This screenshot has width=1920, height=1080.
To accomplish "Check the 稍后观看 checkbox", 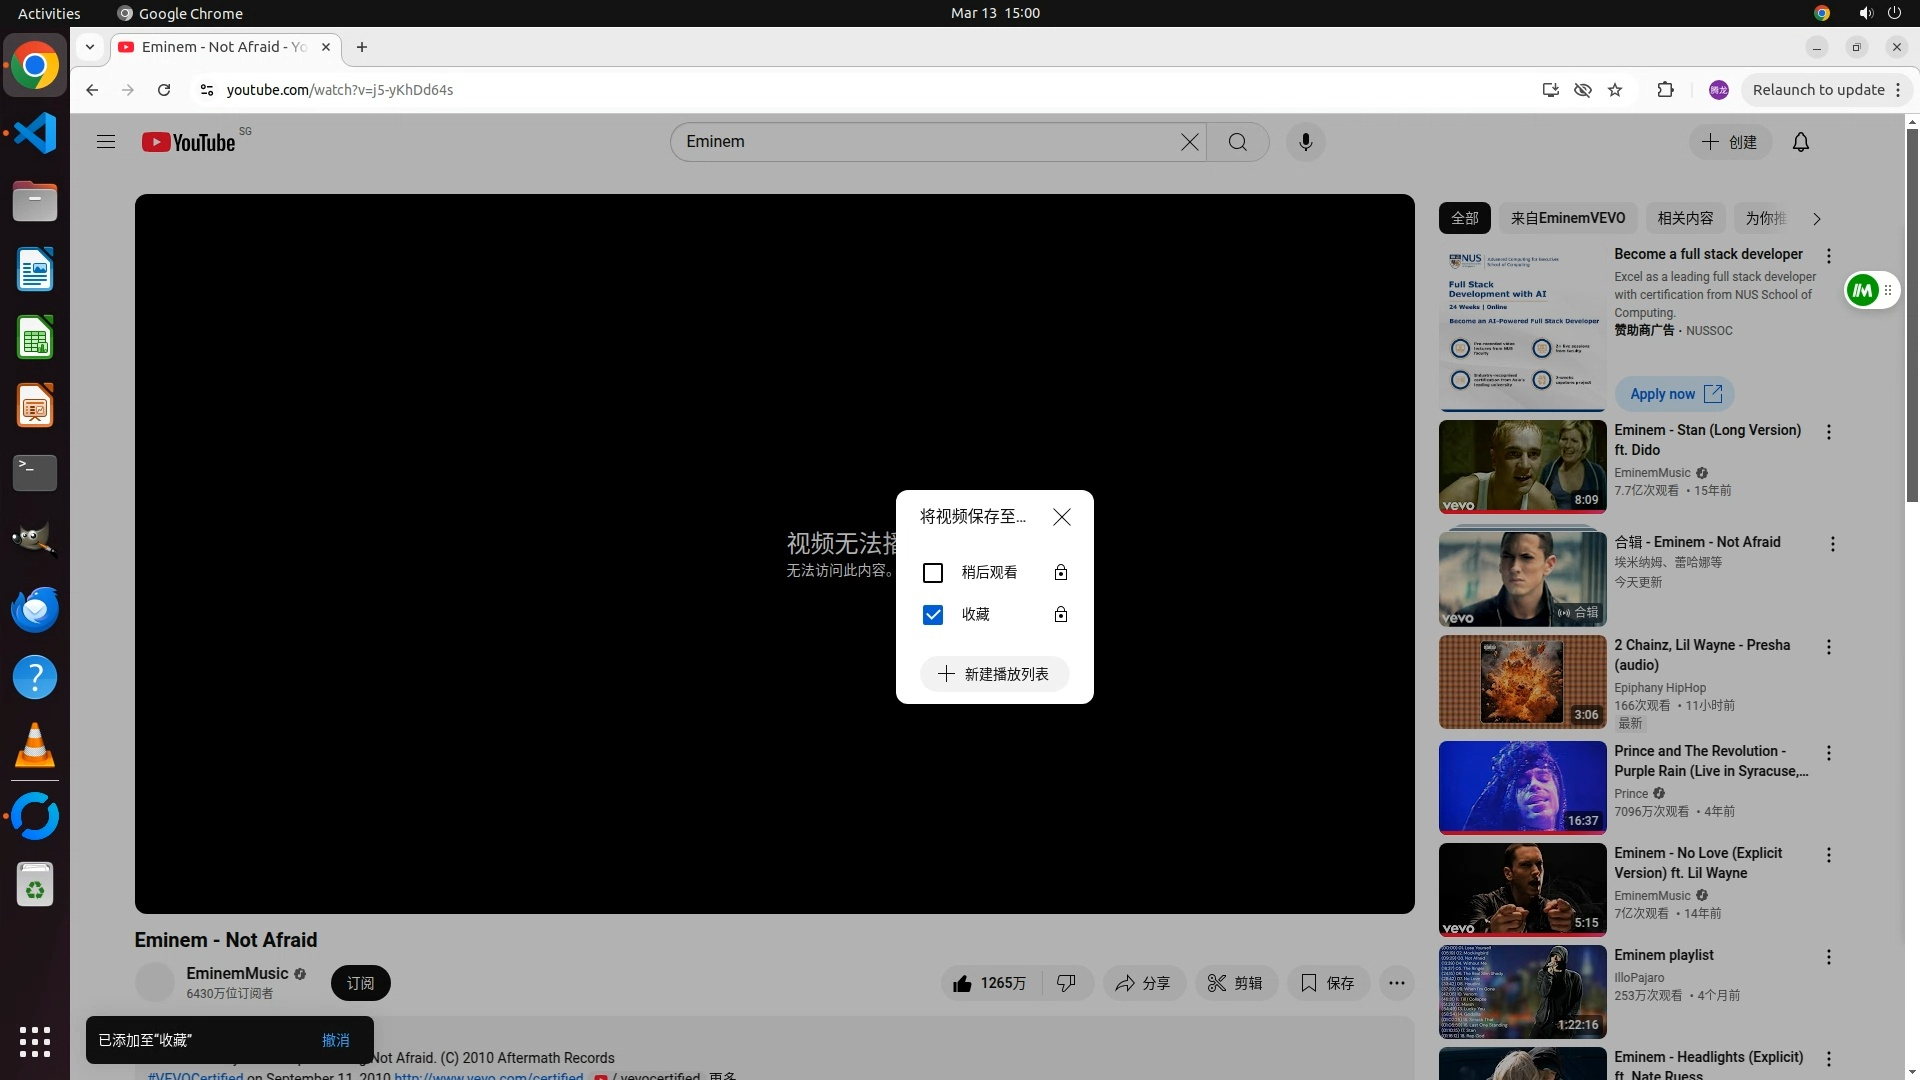I will click(932, 573).
